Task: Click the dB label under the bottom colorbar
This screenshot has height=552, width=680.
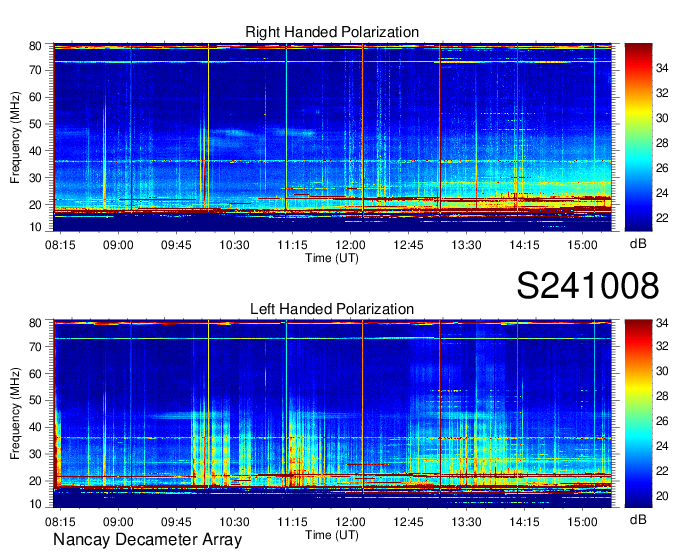Action: 638,519
